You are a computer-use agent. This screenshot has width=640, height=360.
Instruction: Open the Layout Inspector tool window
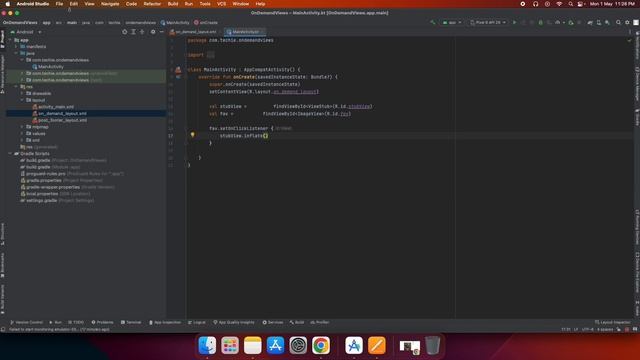[x=613, y=322]
